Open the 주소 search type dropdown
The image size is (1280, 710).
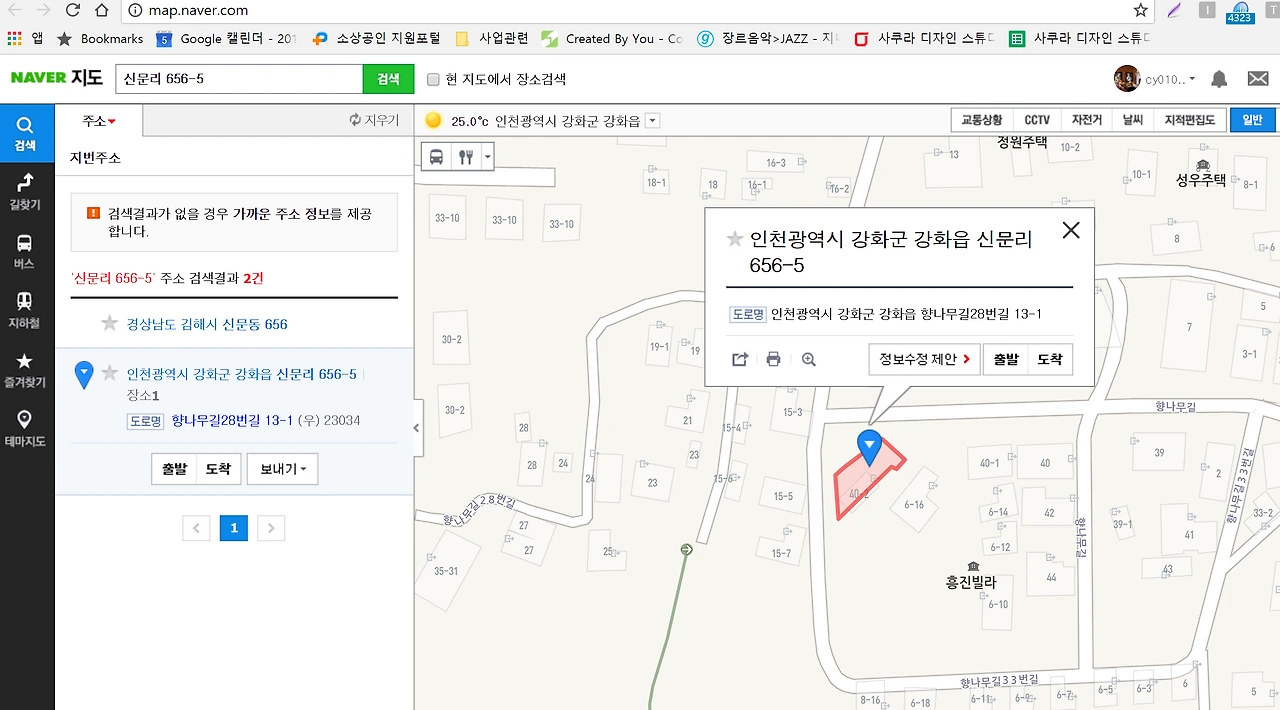coord(97,120)
